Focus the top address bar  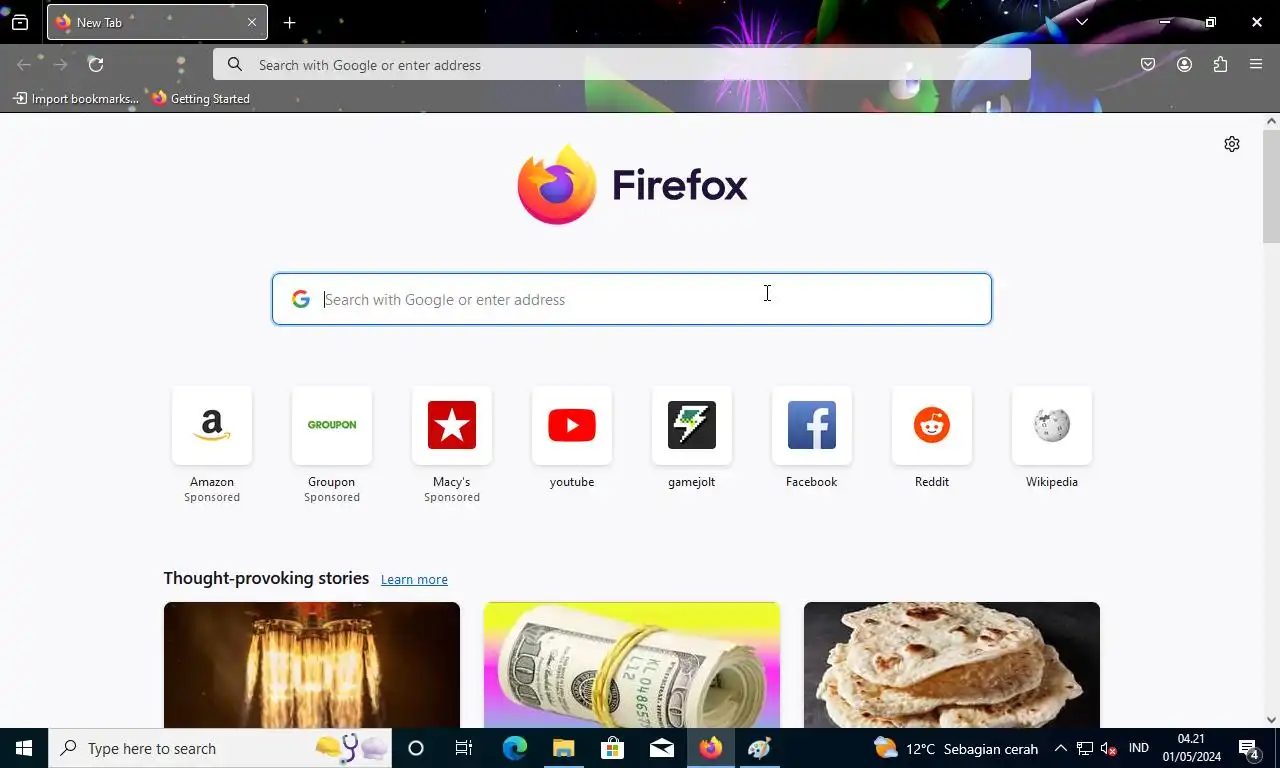pyautogui.click(x=621, y=65)
